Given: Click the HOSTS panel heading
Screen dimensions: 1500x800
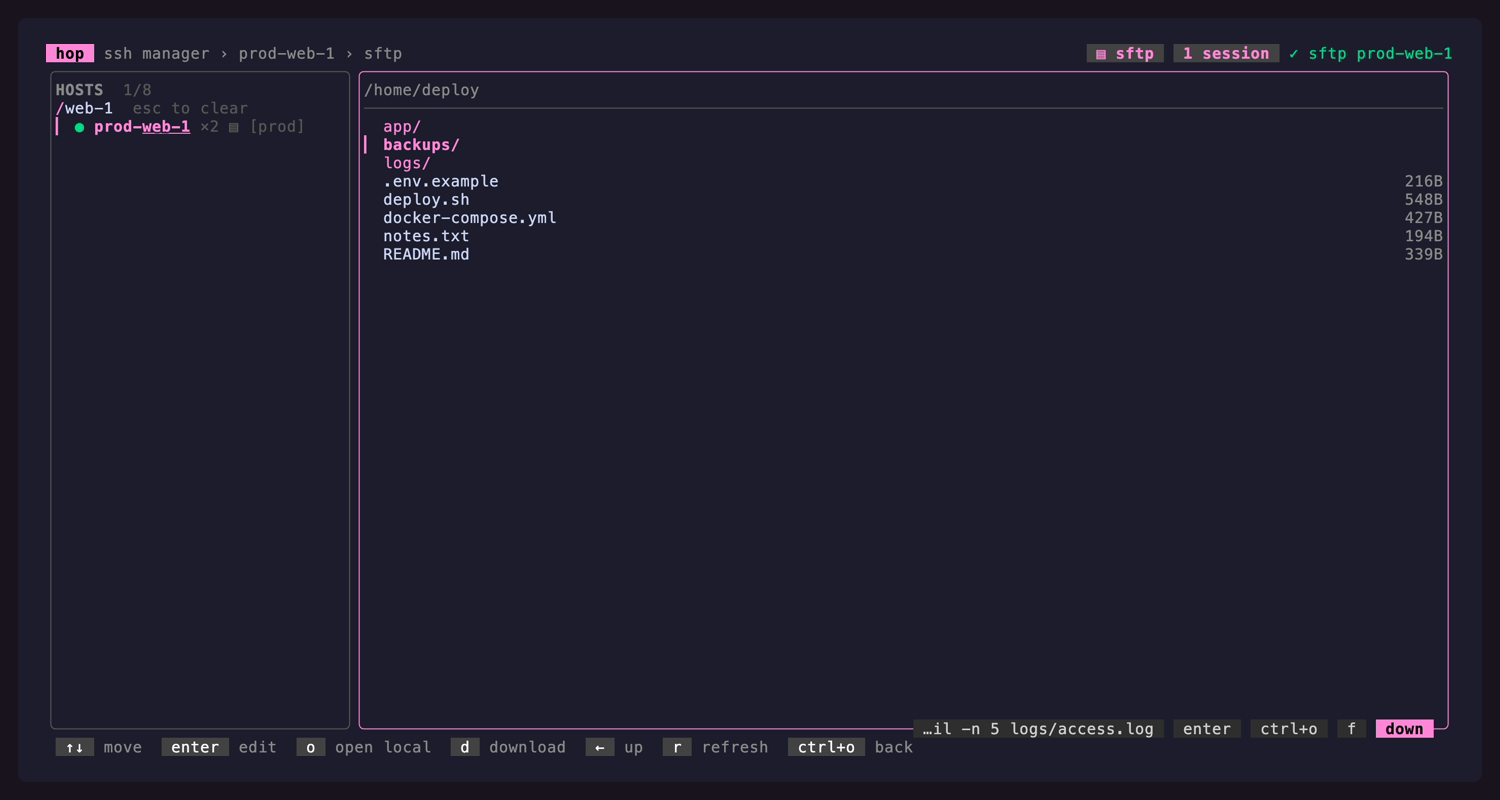Looking at the screenshot, I should pyautogui.click(x=79, y=90).
